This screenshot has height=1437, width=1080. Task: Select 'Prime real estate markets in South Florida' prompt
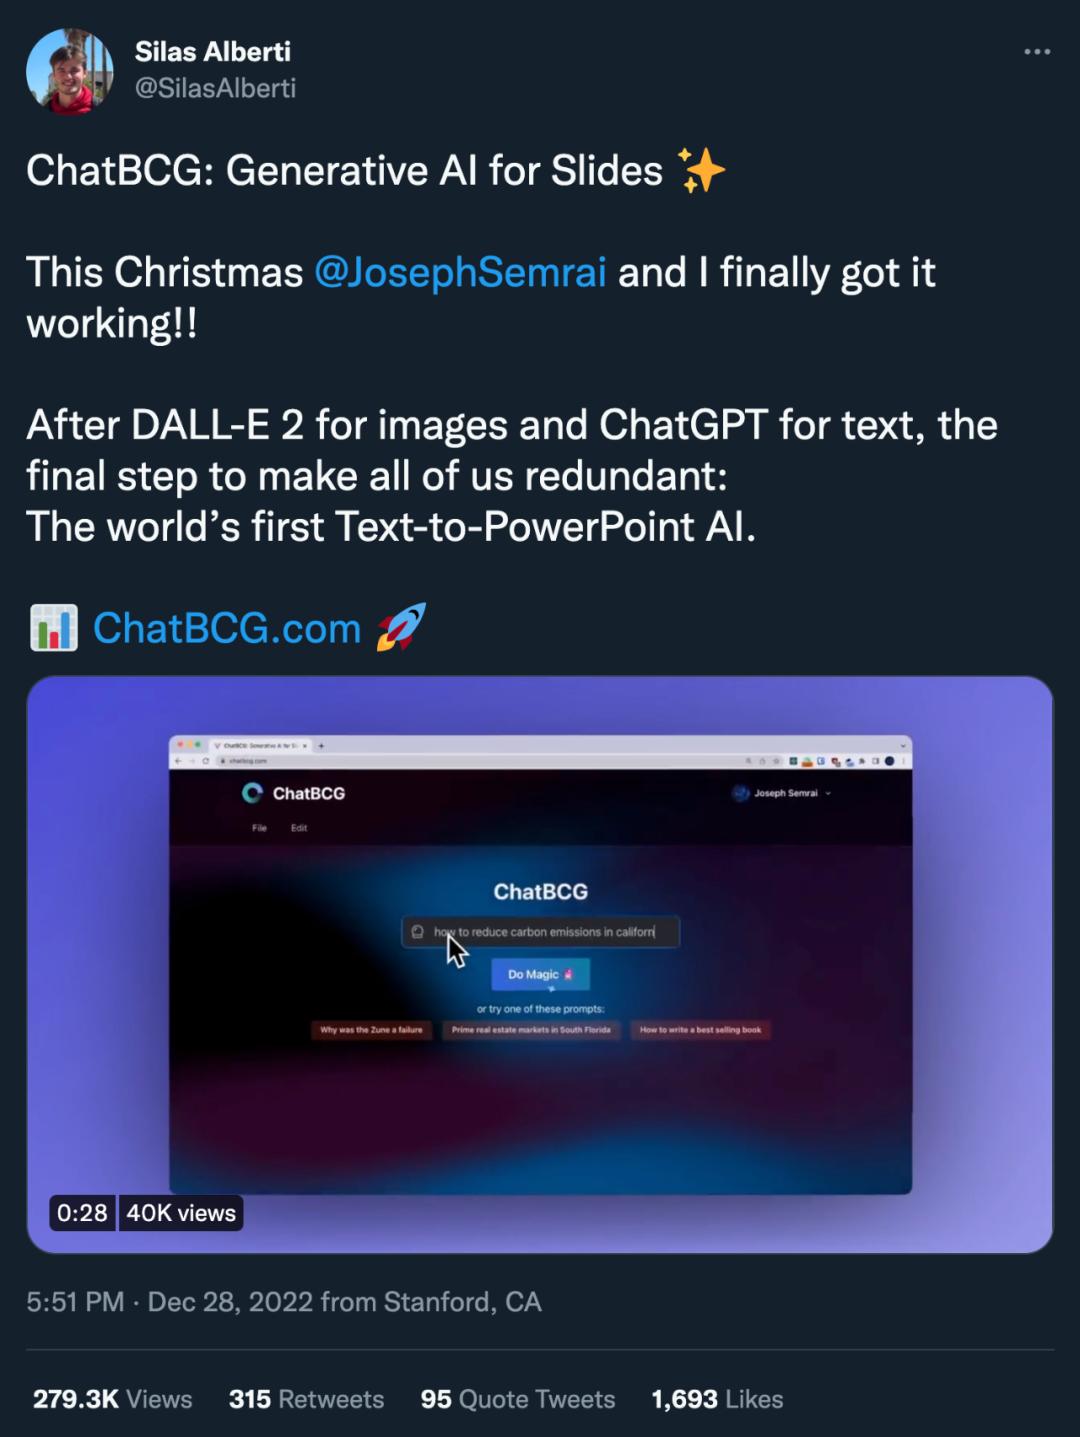(x=531, y=1030)
